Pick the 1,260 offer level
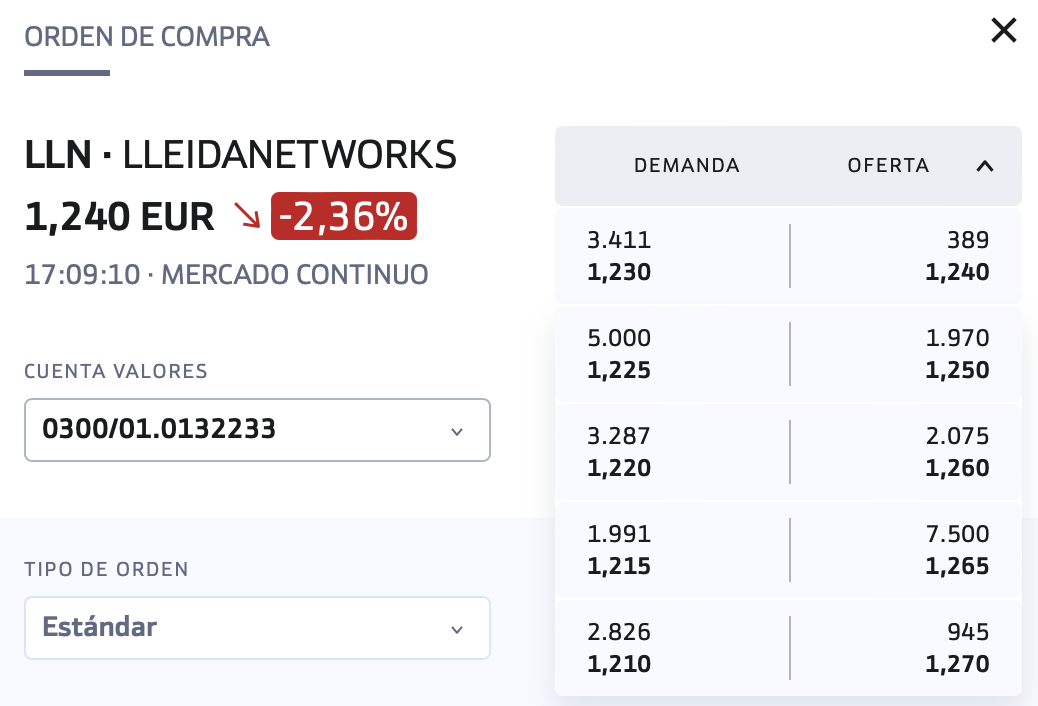The height and width of the screenshot is (706, 1038). pos(957,468)
